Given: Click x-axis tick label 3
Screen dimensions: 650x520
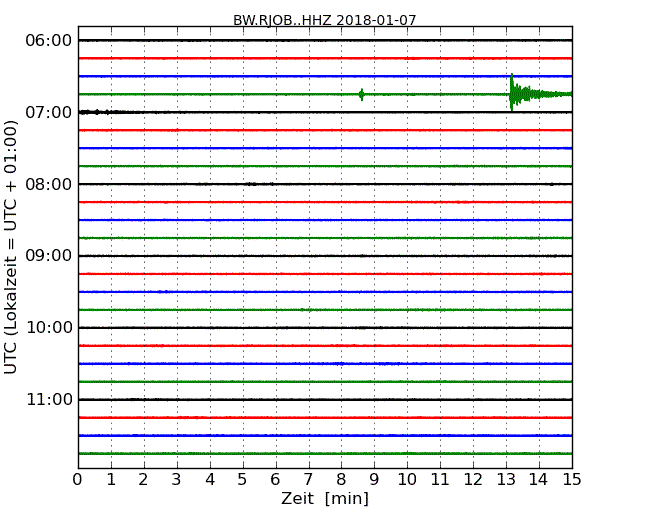Looking at the screenshot, I should (177, 479).
